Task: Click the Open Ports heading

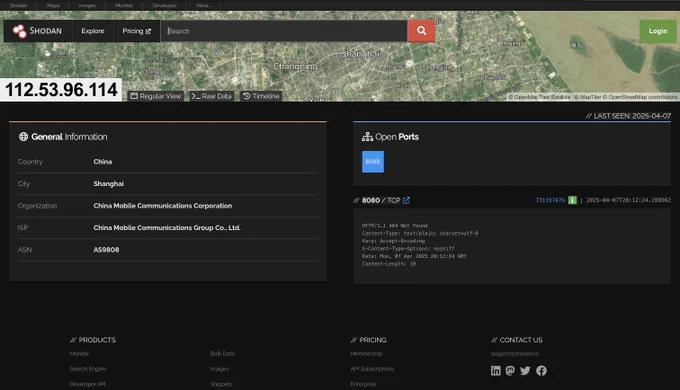Action: 390,137
